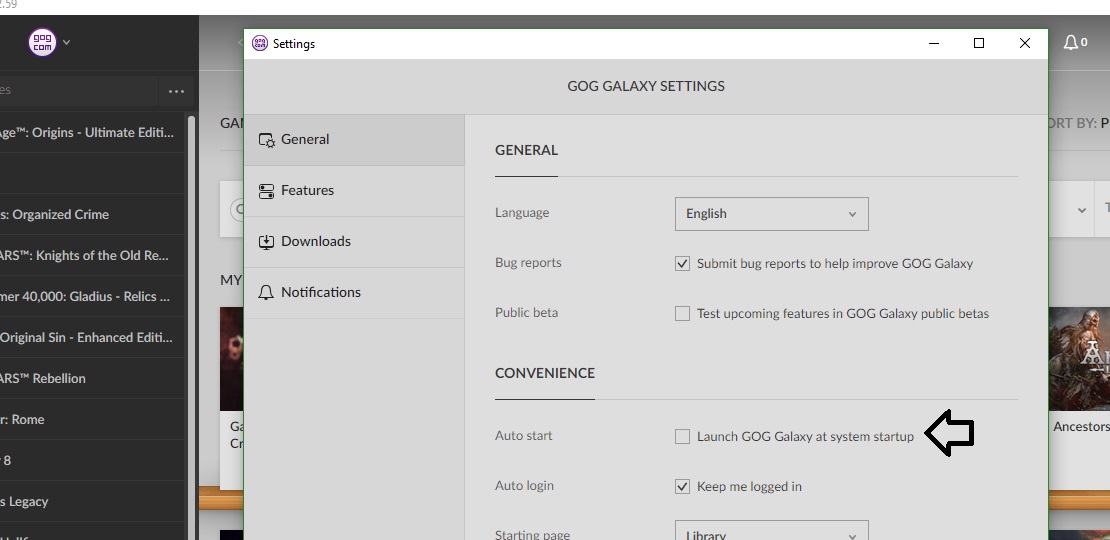The width and height of the screenshot is (1110, 540).
Task: Enable Test upcoming features public betas
Action: [682, 314]
